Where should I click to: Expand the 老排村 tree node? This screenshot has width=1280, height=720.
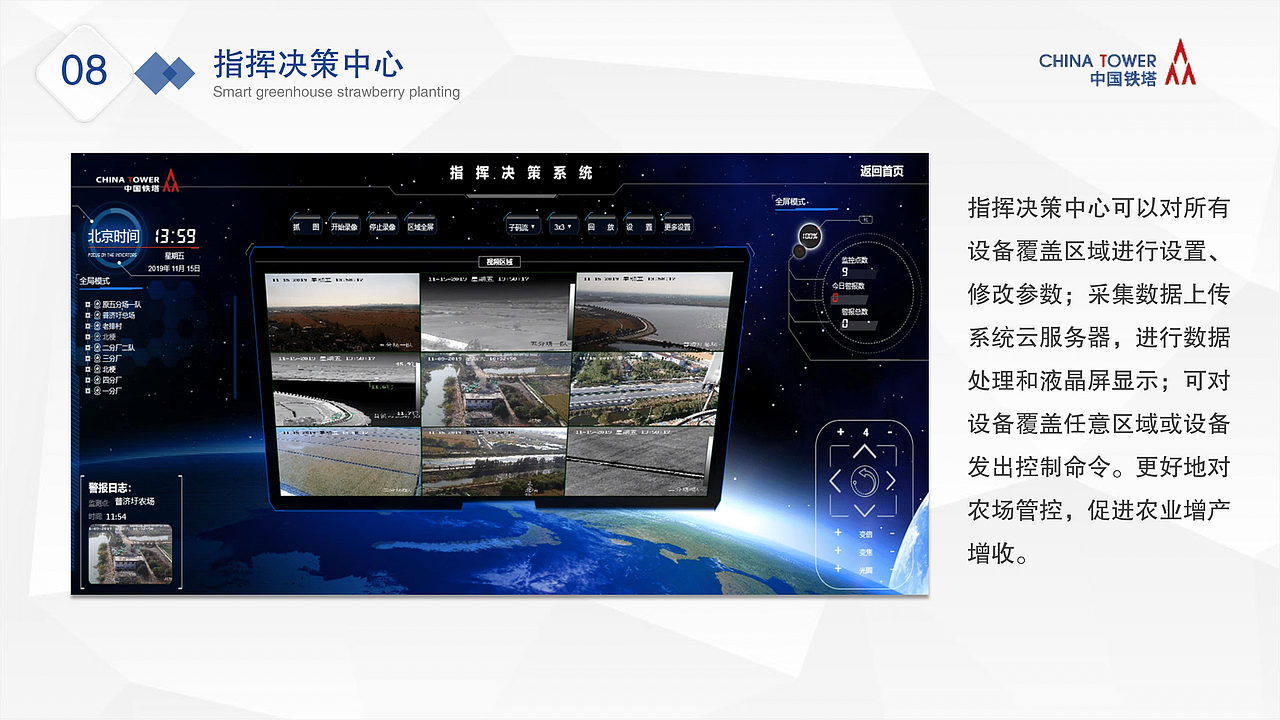[88, 326]
